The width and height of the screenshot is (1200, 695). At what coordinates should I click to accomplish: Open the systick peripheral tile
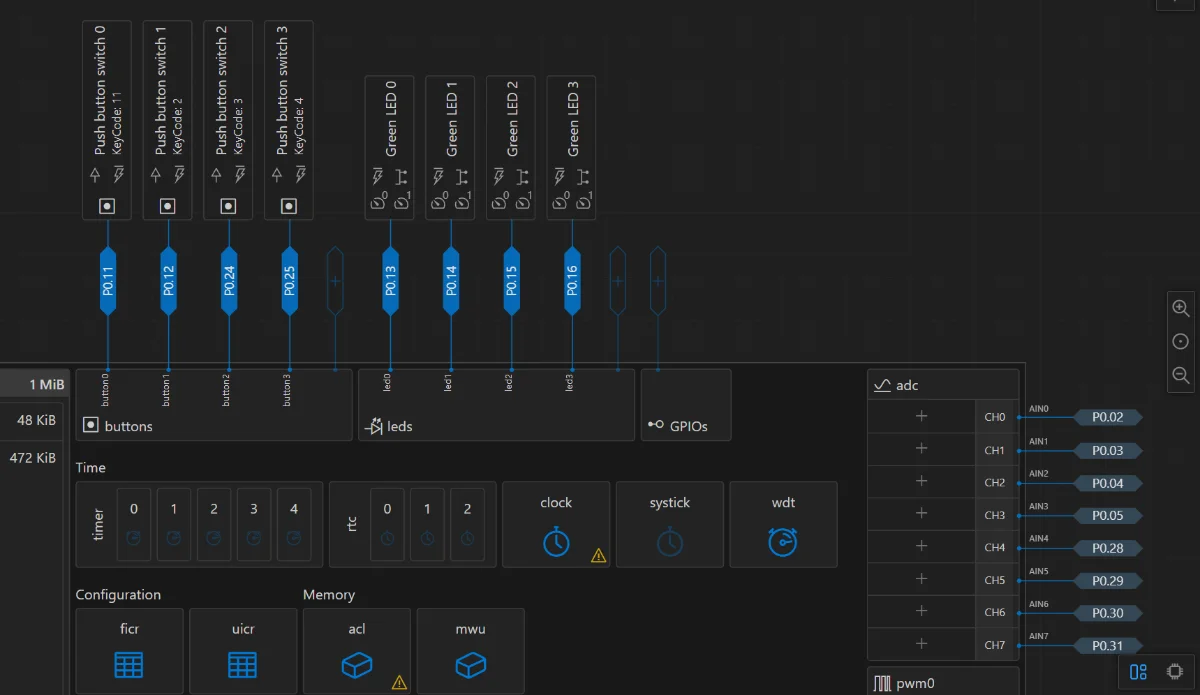669,525
